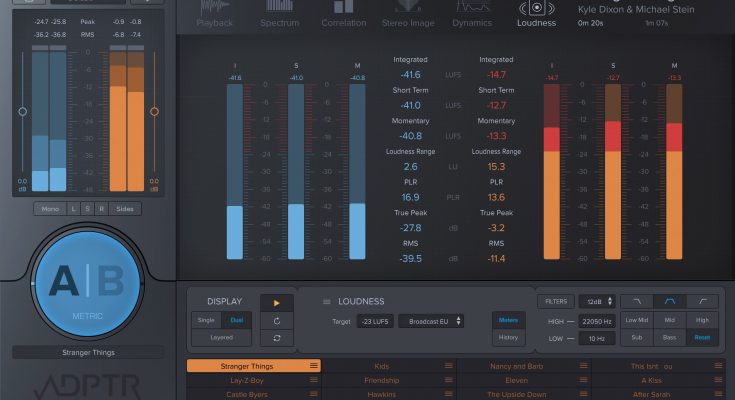This screenshot has width=735, height=400.
Task: Open the Broadcast EU preset dropdown
Action: (431, 321)
